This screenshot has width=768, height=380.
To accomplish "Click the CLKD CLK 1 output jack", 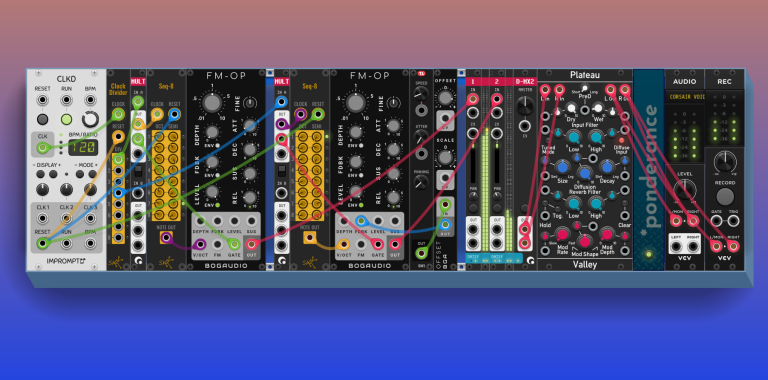I will (x=43, y=218).
